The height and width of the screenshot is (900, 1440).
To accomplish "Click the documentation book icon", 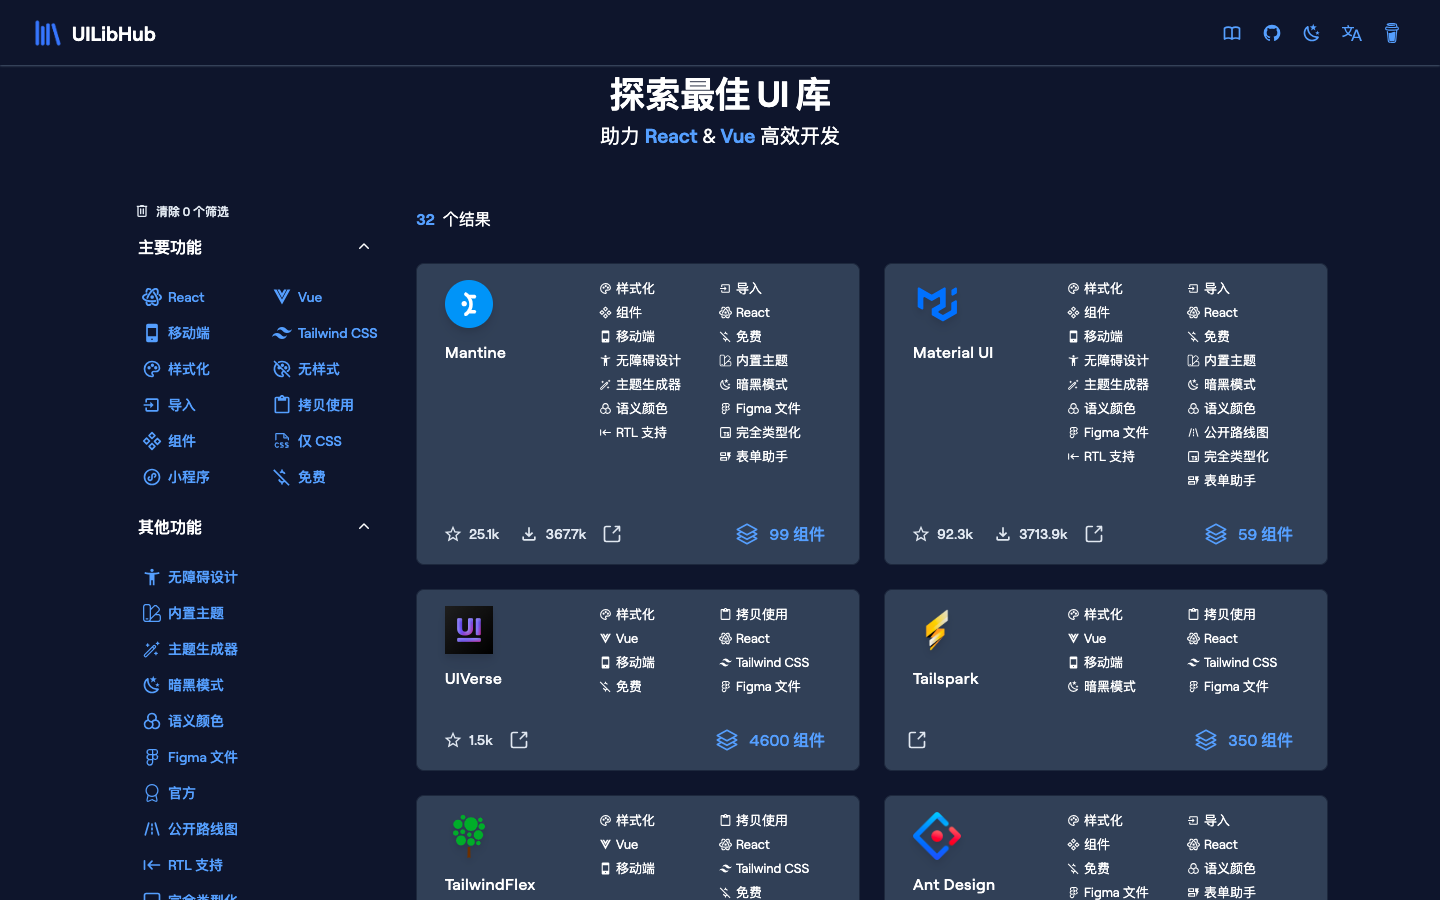I will [x=1231, y=33].
